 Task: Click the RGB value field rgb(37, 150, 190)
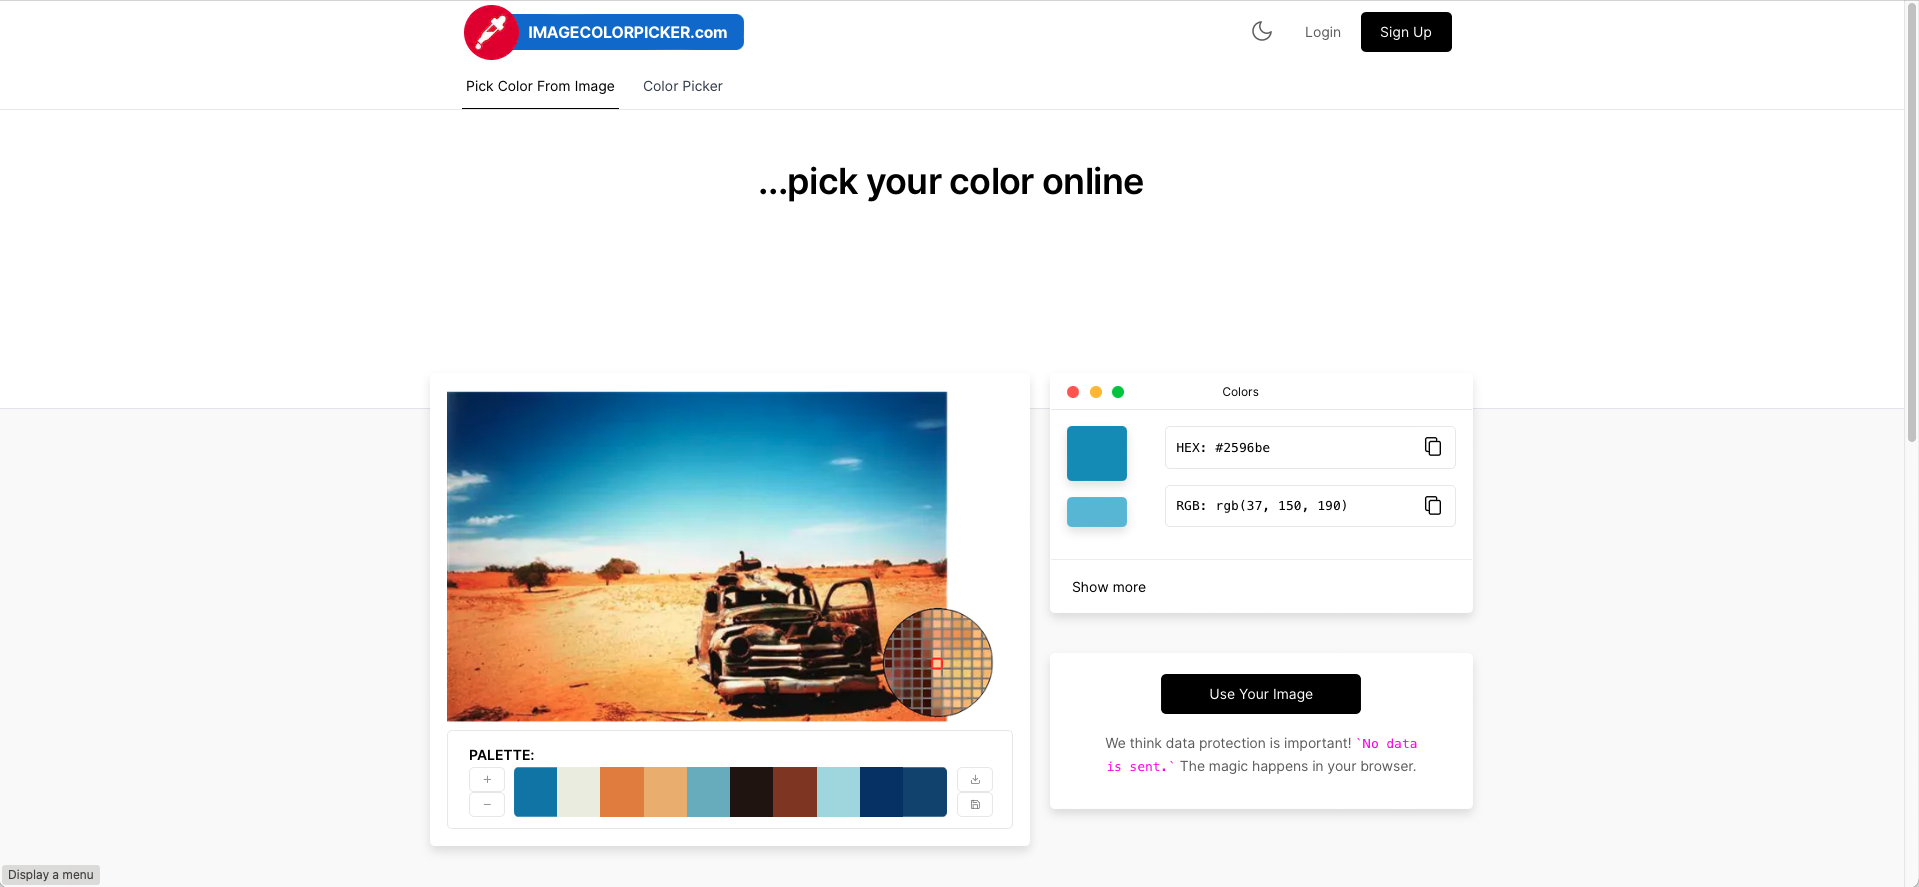click(x=1310, y=506)
